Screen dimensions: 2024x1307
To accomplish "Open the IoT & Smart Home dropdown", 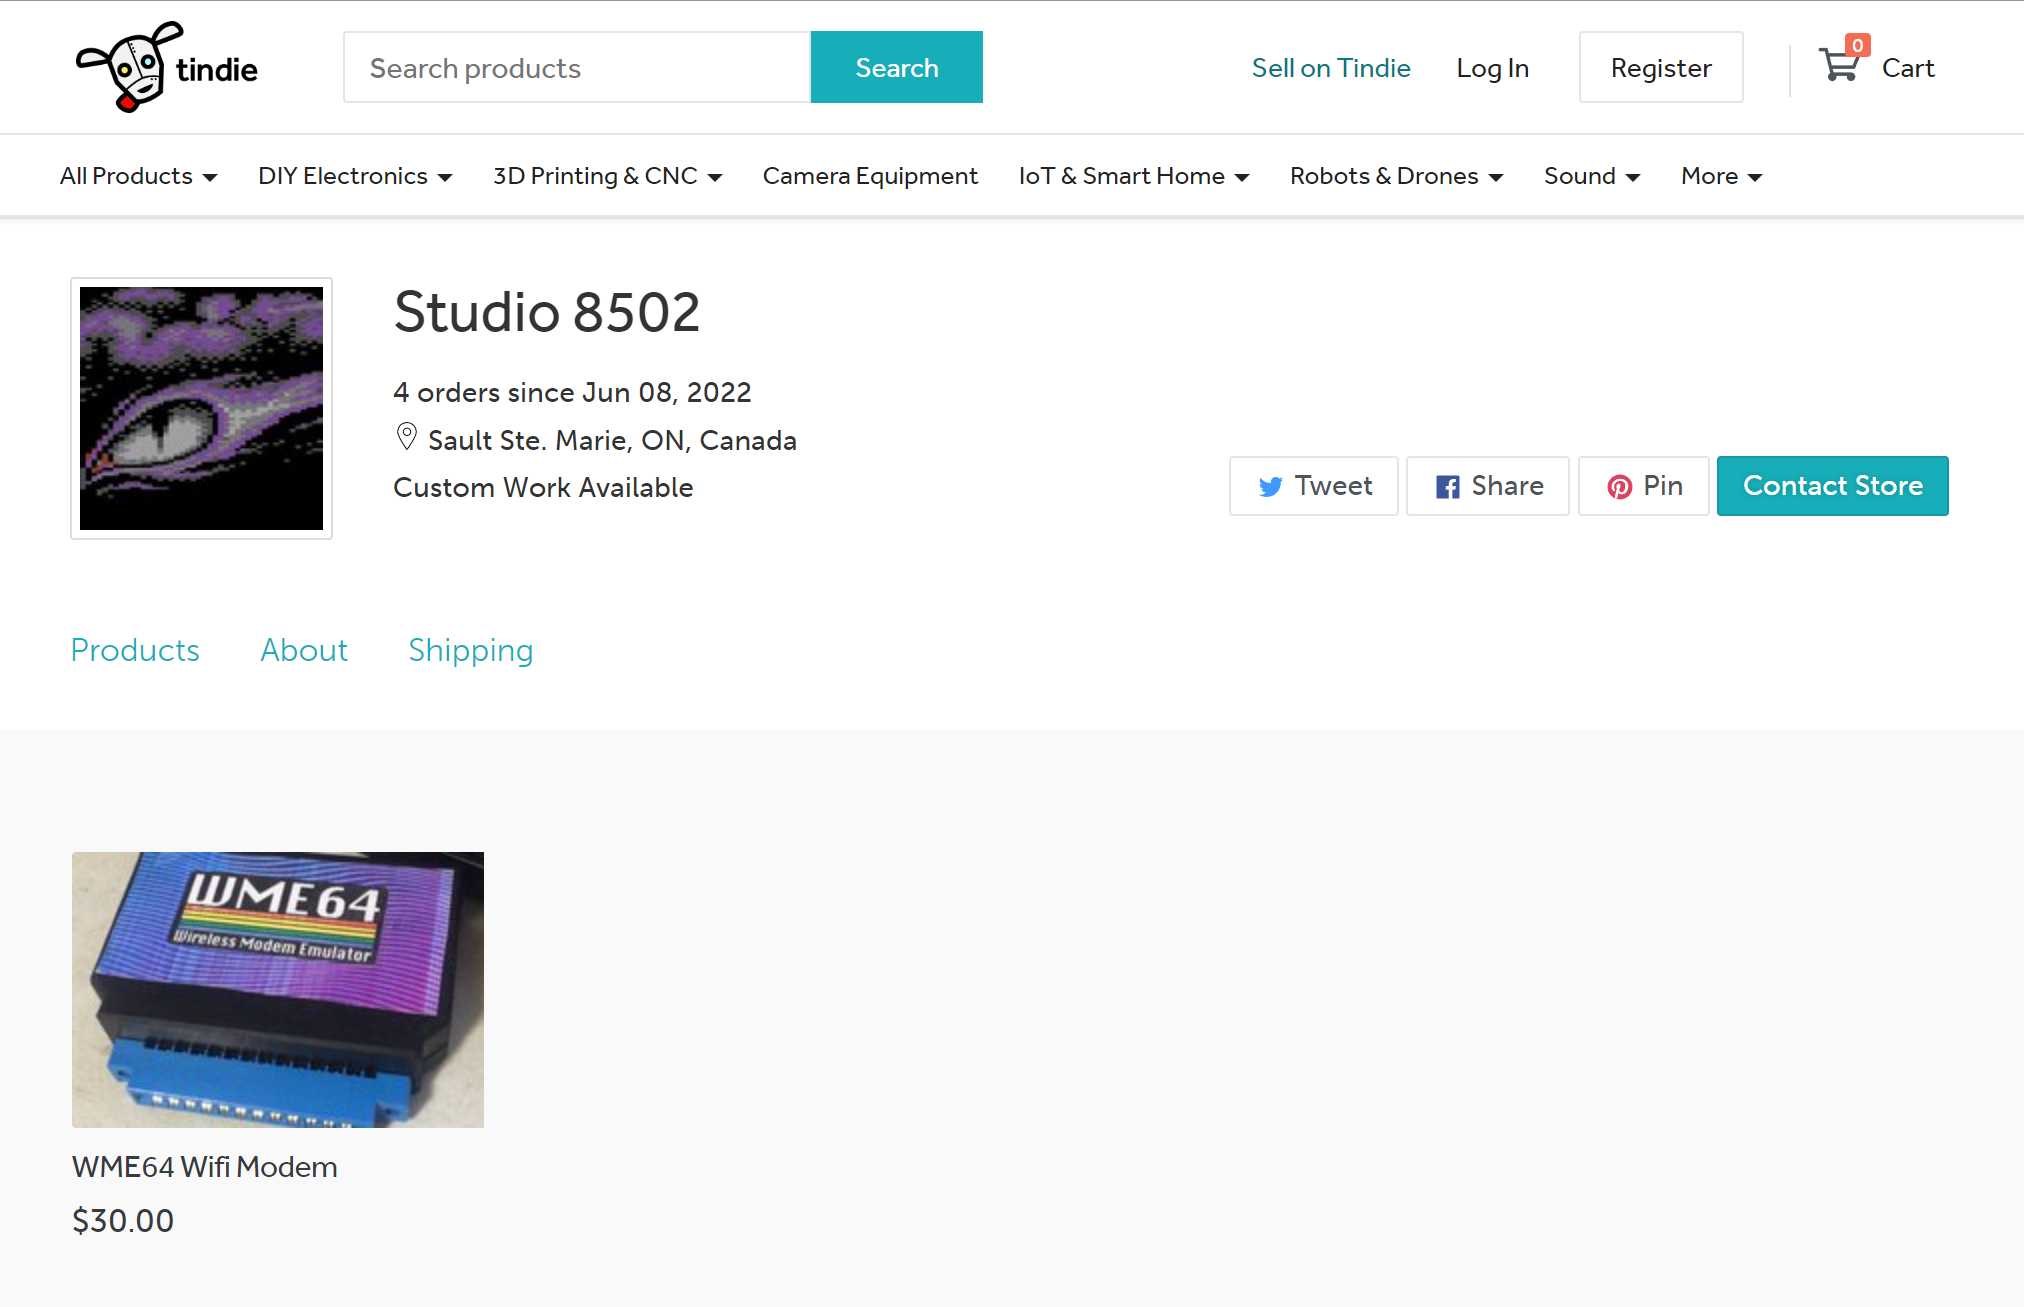I will (1134, 176).
